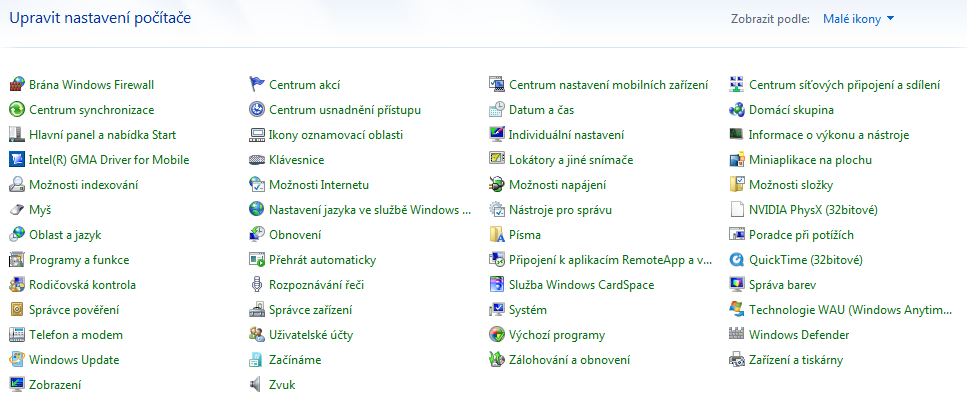Open Nástroje pro správu link
Image resolution: width=967 pixels, height=411 pixels.
(560, 210)
